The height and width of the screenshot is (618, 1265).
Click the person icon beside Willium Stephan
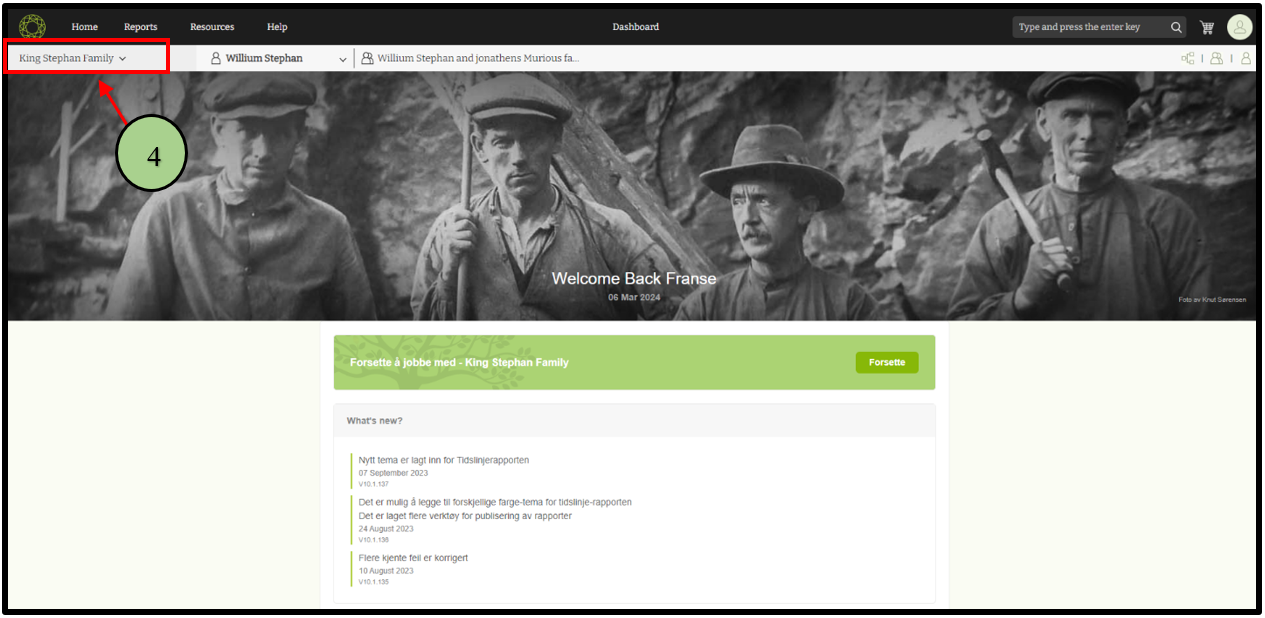click(215, 59)
